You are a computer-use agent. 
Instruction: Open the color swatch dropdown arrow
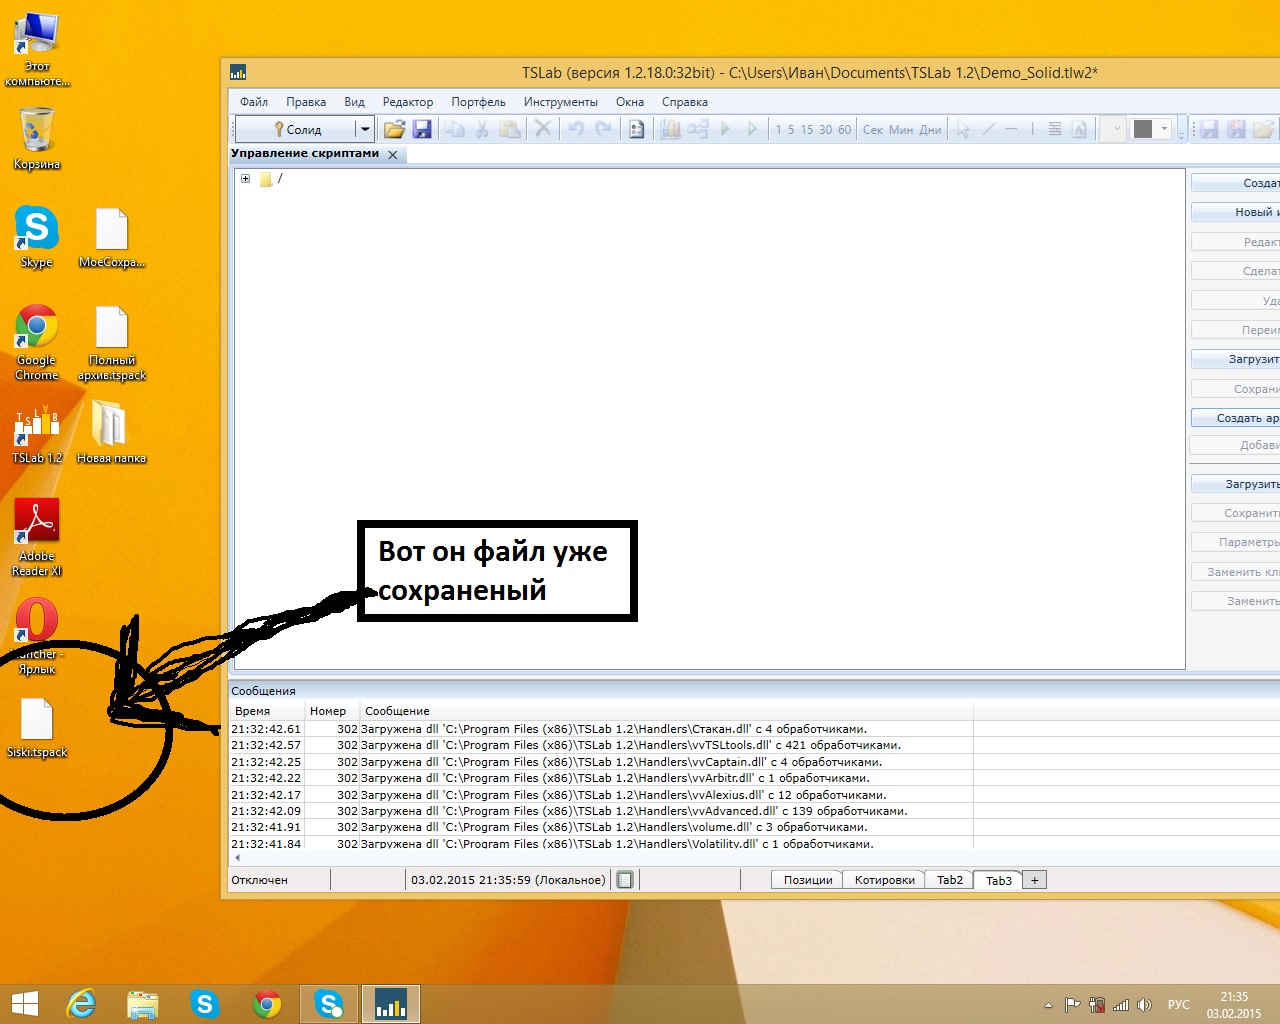point(1164,129)
